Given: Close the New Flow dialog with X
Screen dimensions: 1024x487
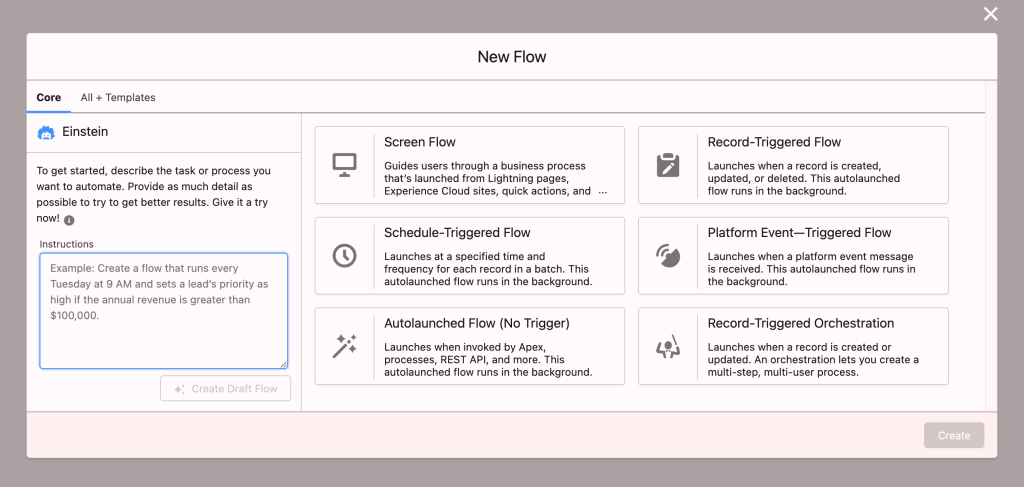Looking at the screenshot, I should (990, 14).
